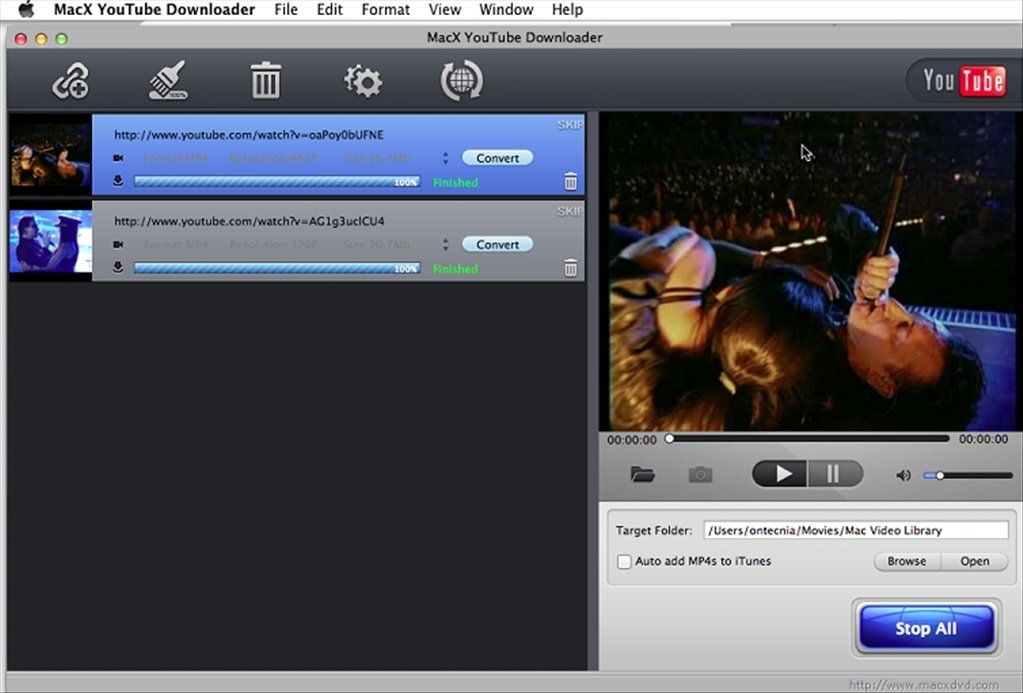The height and width of the screenshot is (693, 1023).
Task: Open the MacX YouTube Downloader app menu
Action: (154, 10)
